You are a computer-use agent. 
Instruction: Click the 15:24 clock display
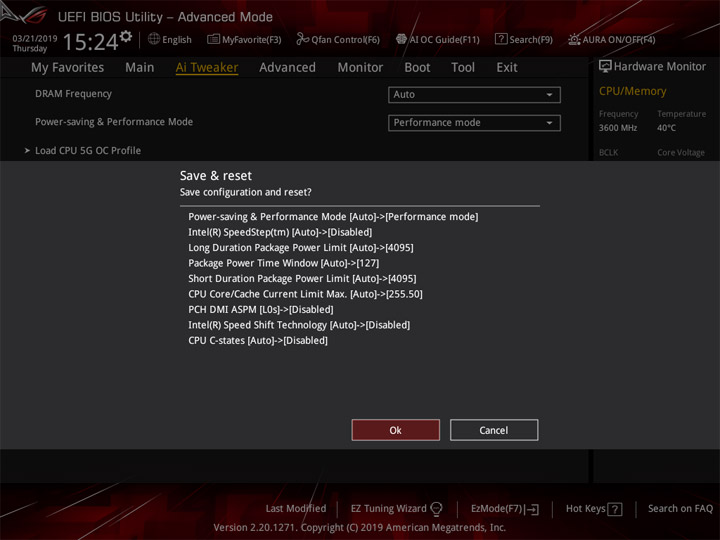[90, 42]
